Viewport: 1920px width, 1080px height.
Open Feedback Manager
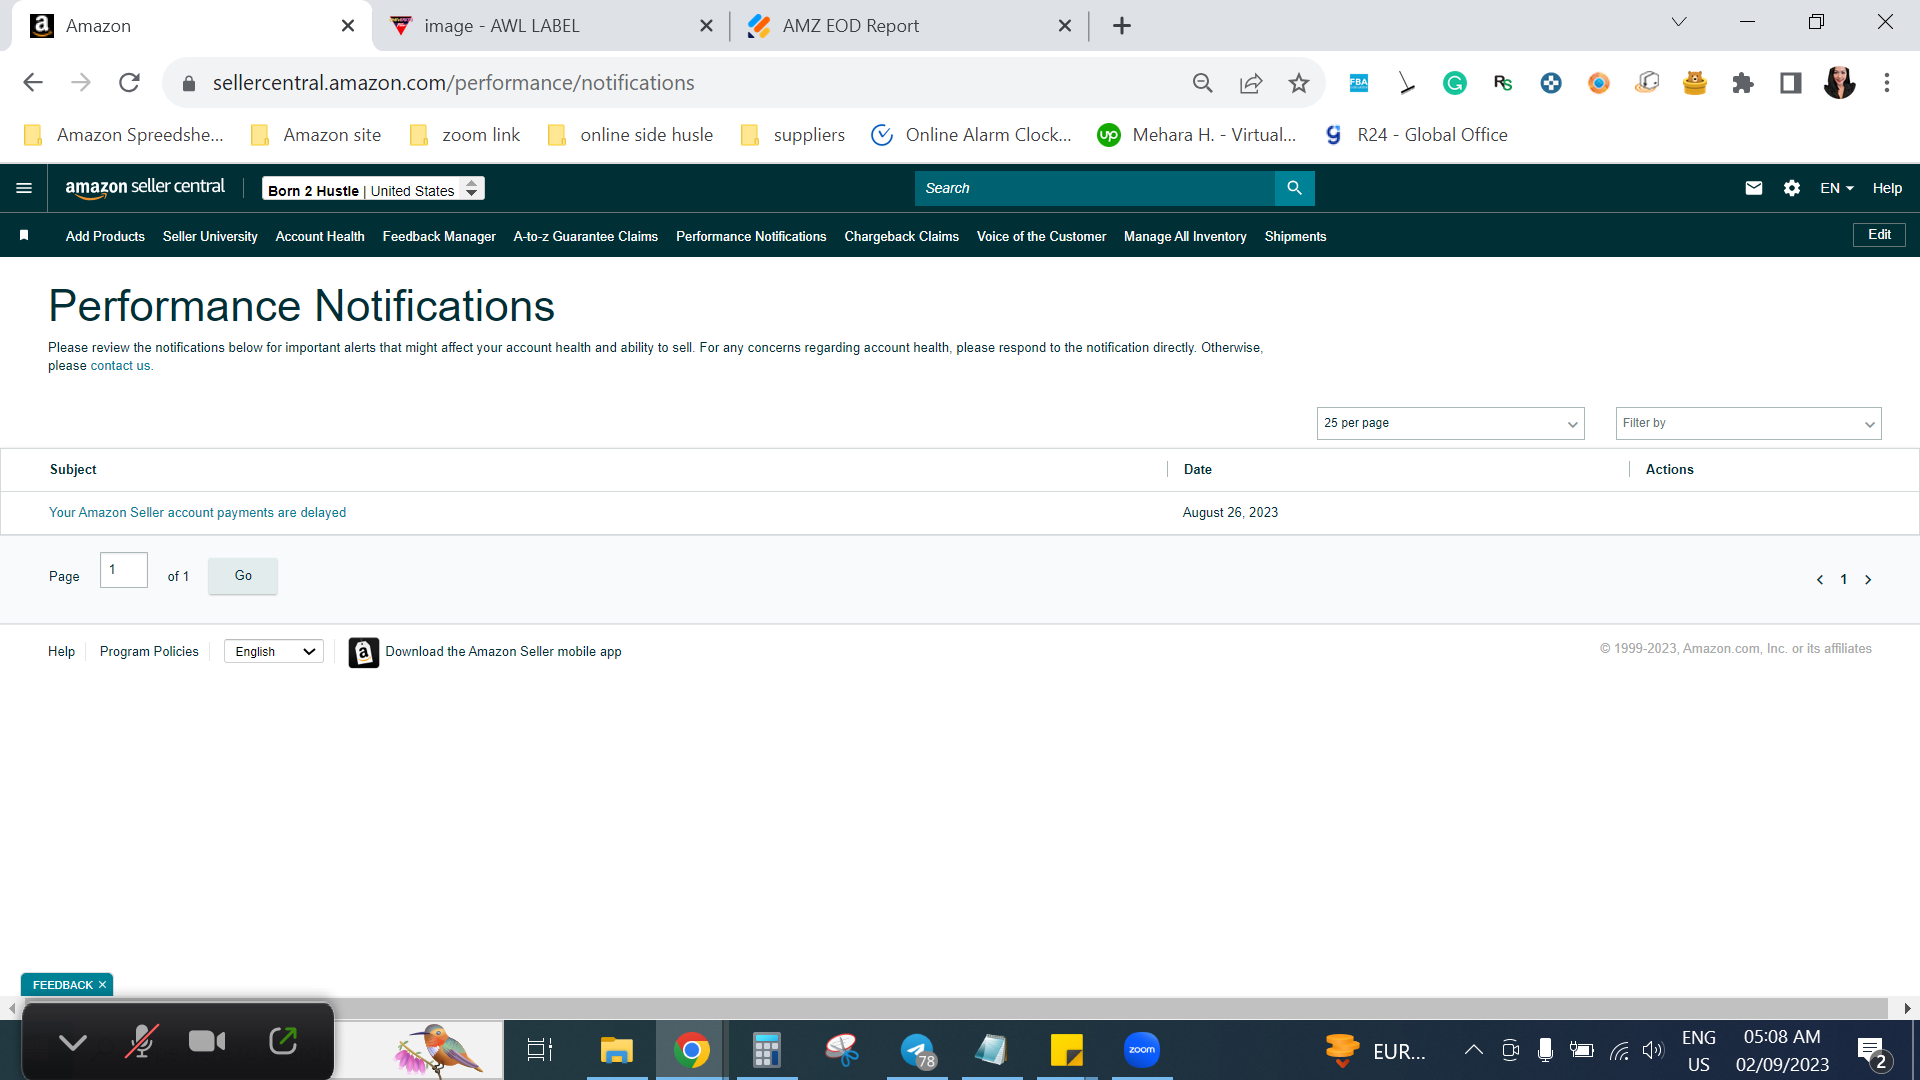[439, 237]
